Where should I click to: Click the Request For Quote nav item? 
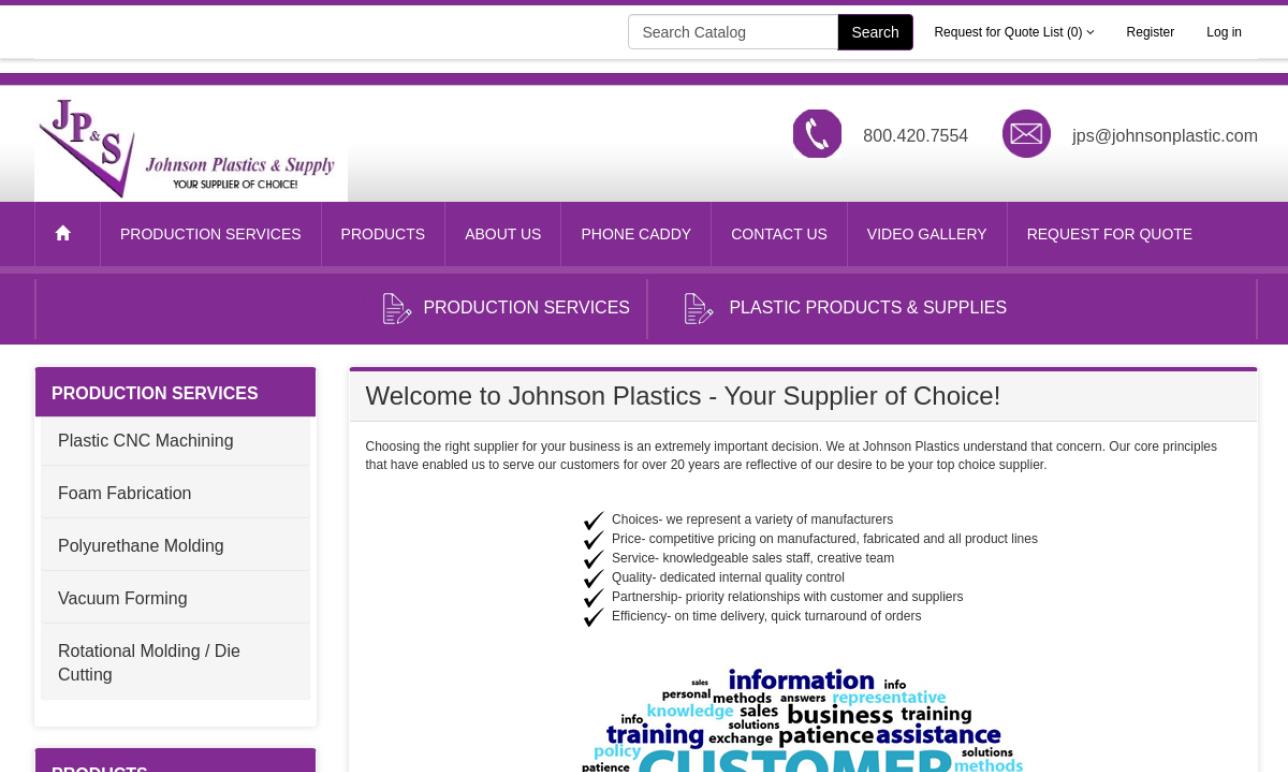point(1108,233)
